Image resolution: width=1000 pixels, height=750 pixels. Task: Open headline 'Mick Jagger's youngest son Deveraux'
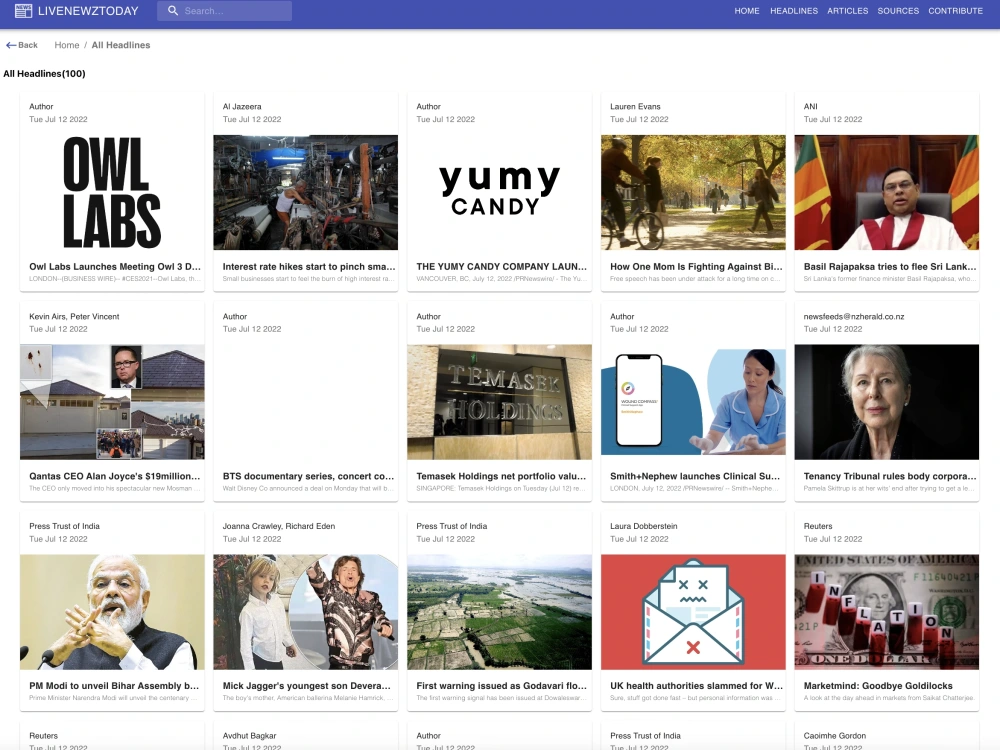click(x=306, y=686)
